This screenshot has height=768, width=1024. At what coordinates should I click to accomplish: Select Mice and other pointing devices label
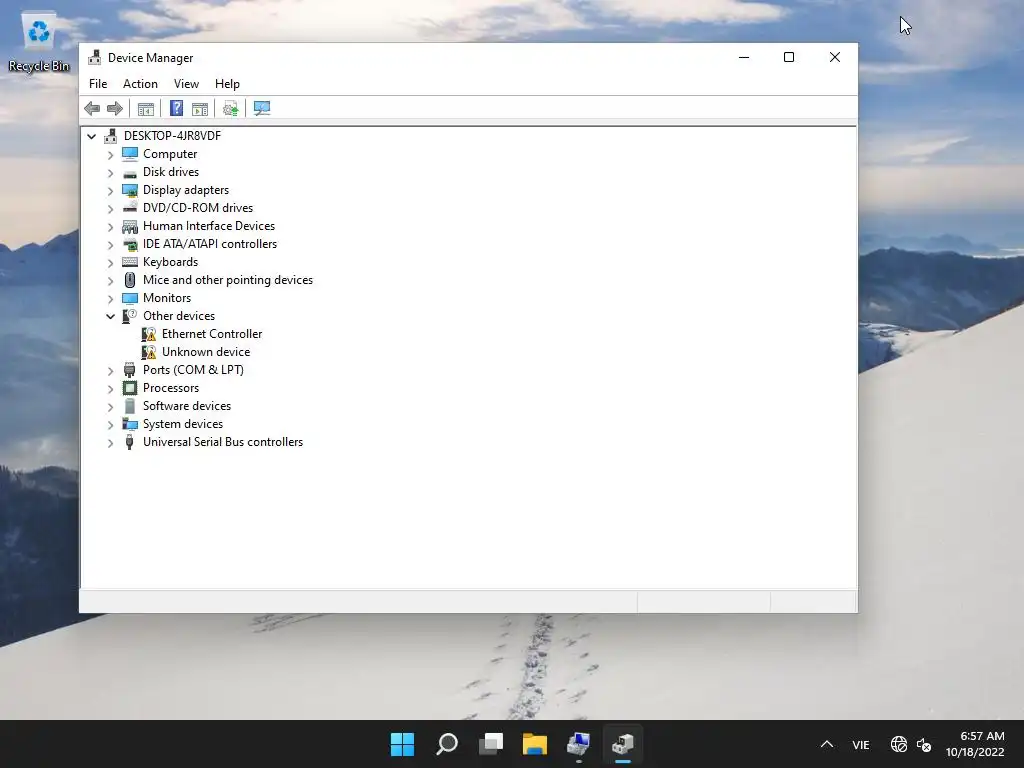(228, 280)
